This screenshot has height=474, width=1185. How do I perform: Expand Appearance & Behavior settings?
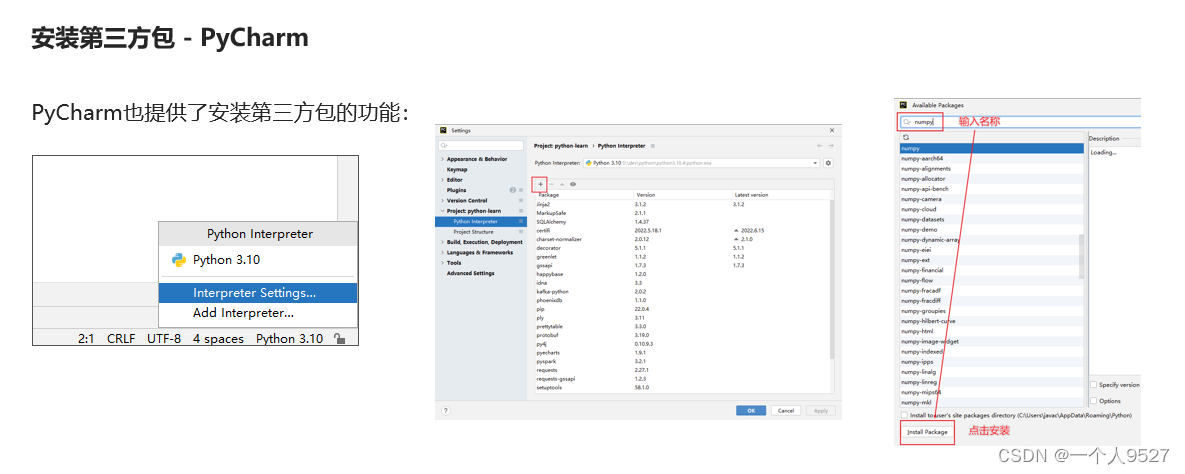[x=441, y=159]
